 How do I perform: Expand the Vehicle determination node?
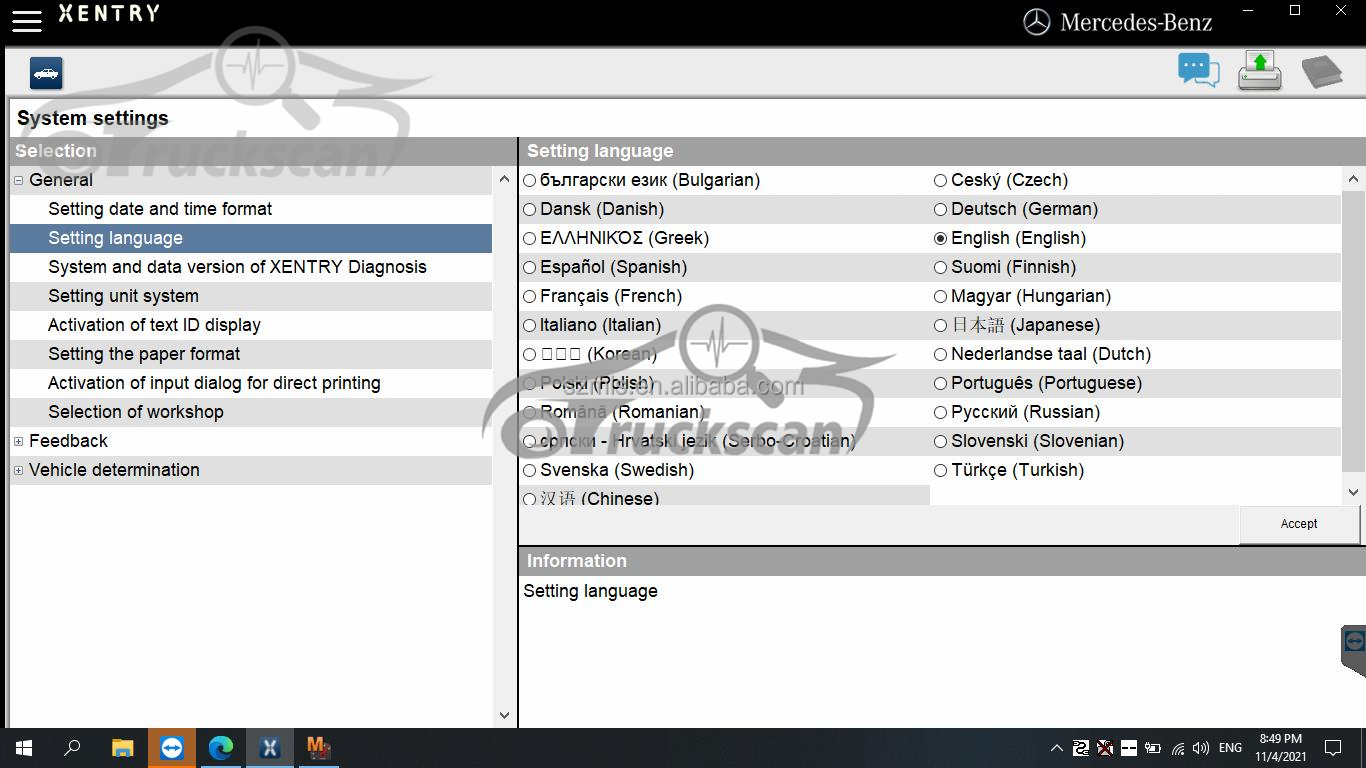tap(18, 471)
